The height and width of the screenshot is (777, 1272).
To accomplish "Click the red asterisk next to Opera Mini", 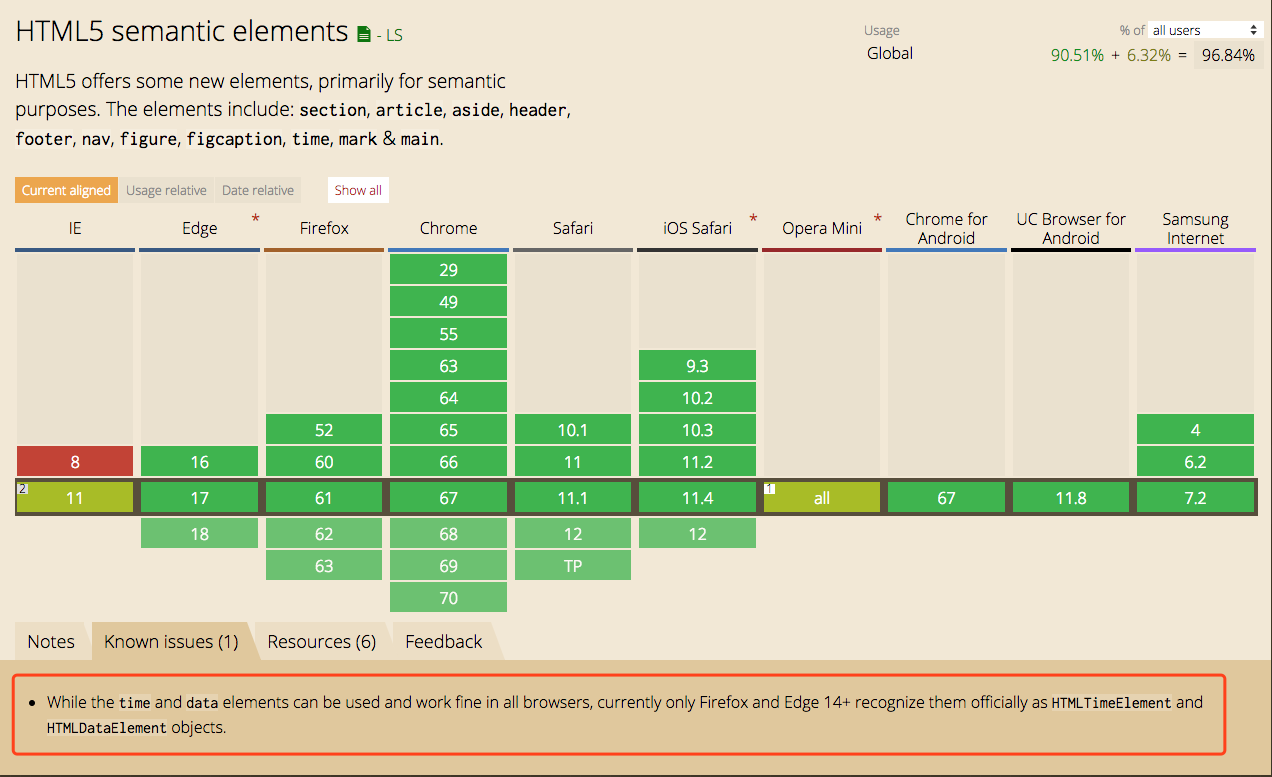I will (877, 218).
